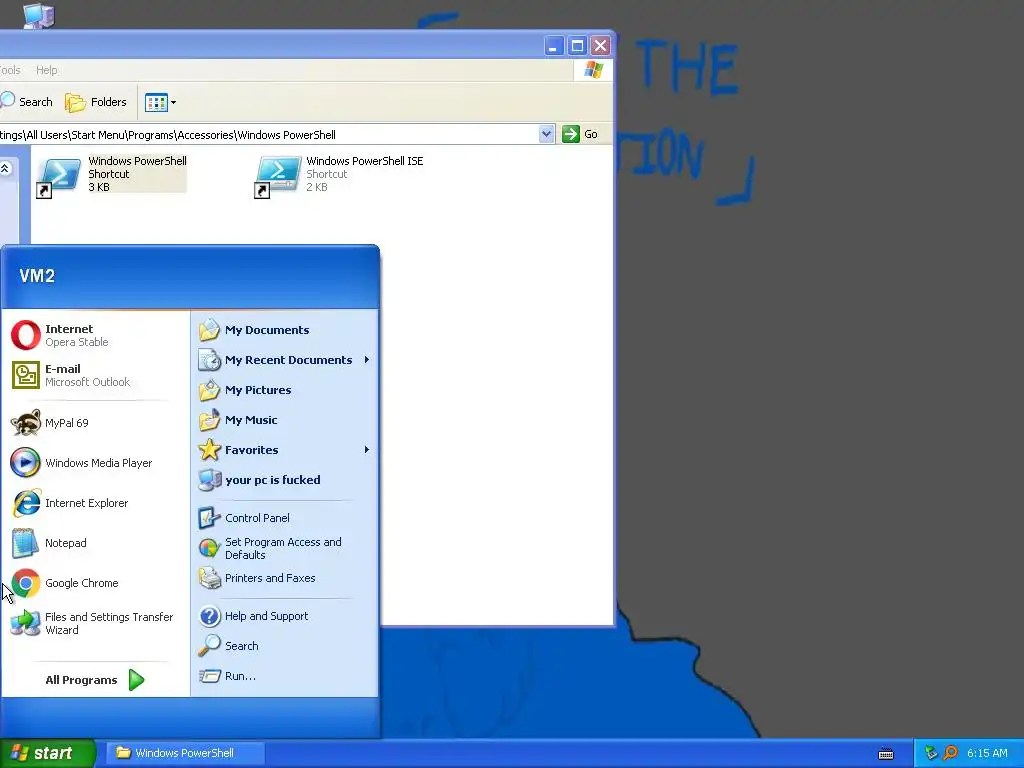1024x768 pixels.
Task: Click the network tray icon
Action: (x=931, y=753)
